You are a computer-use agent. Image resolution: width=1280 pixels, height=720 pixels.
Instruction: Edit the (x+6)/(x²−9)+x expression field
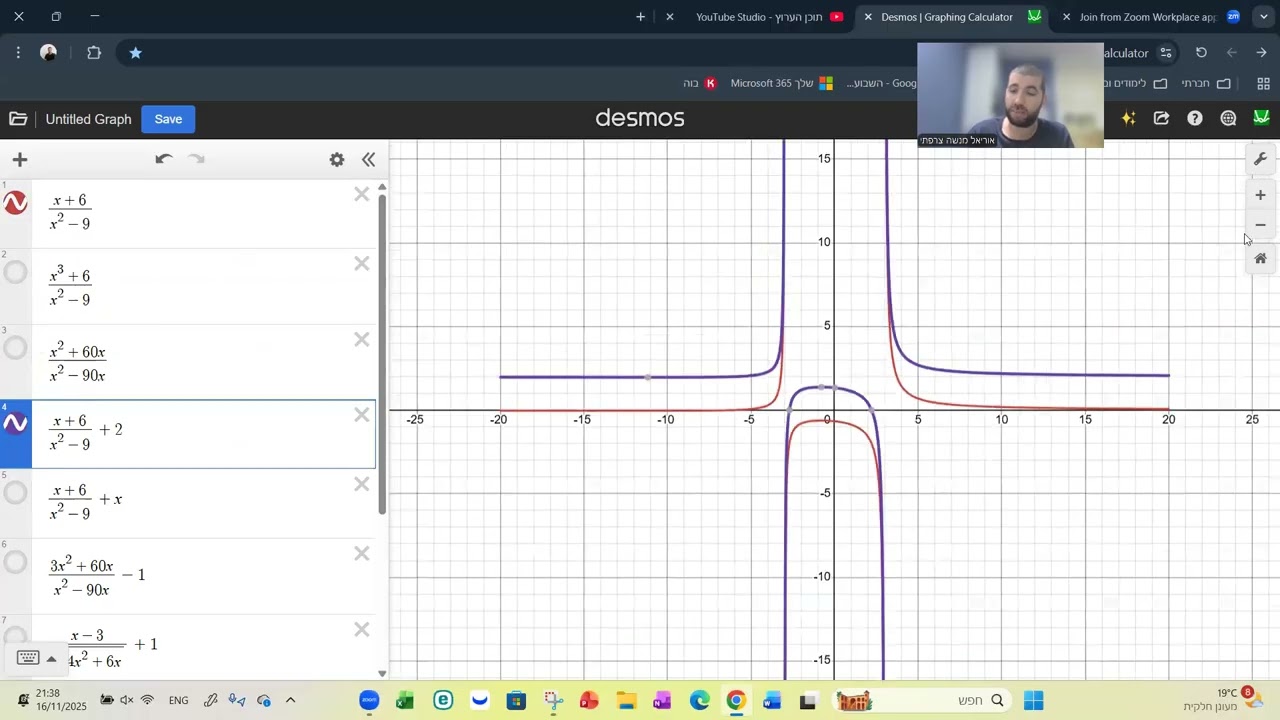pos(204,503)
